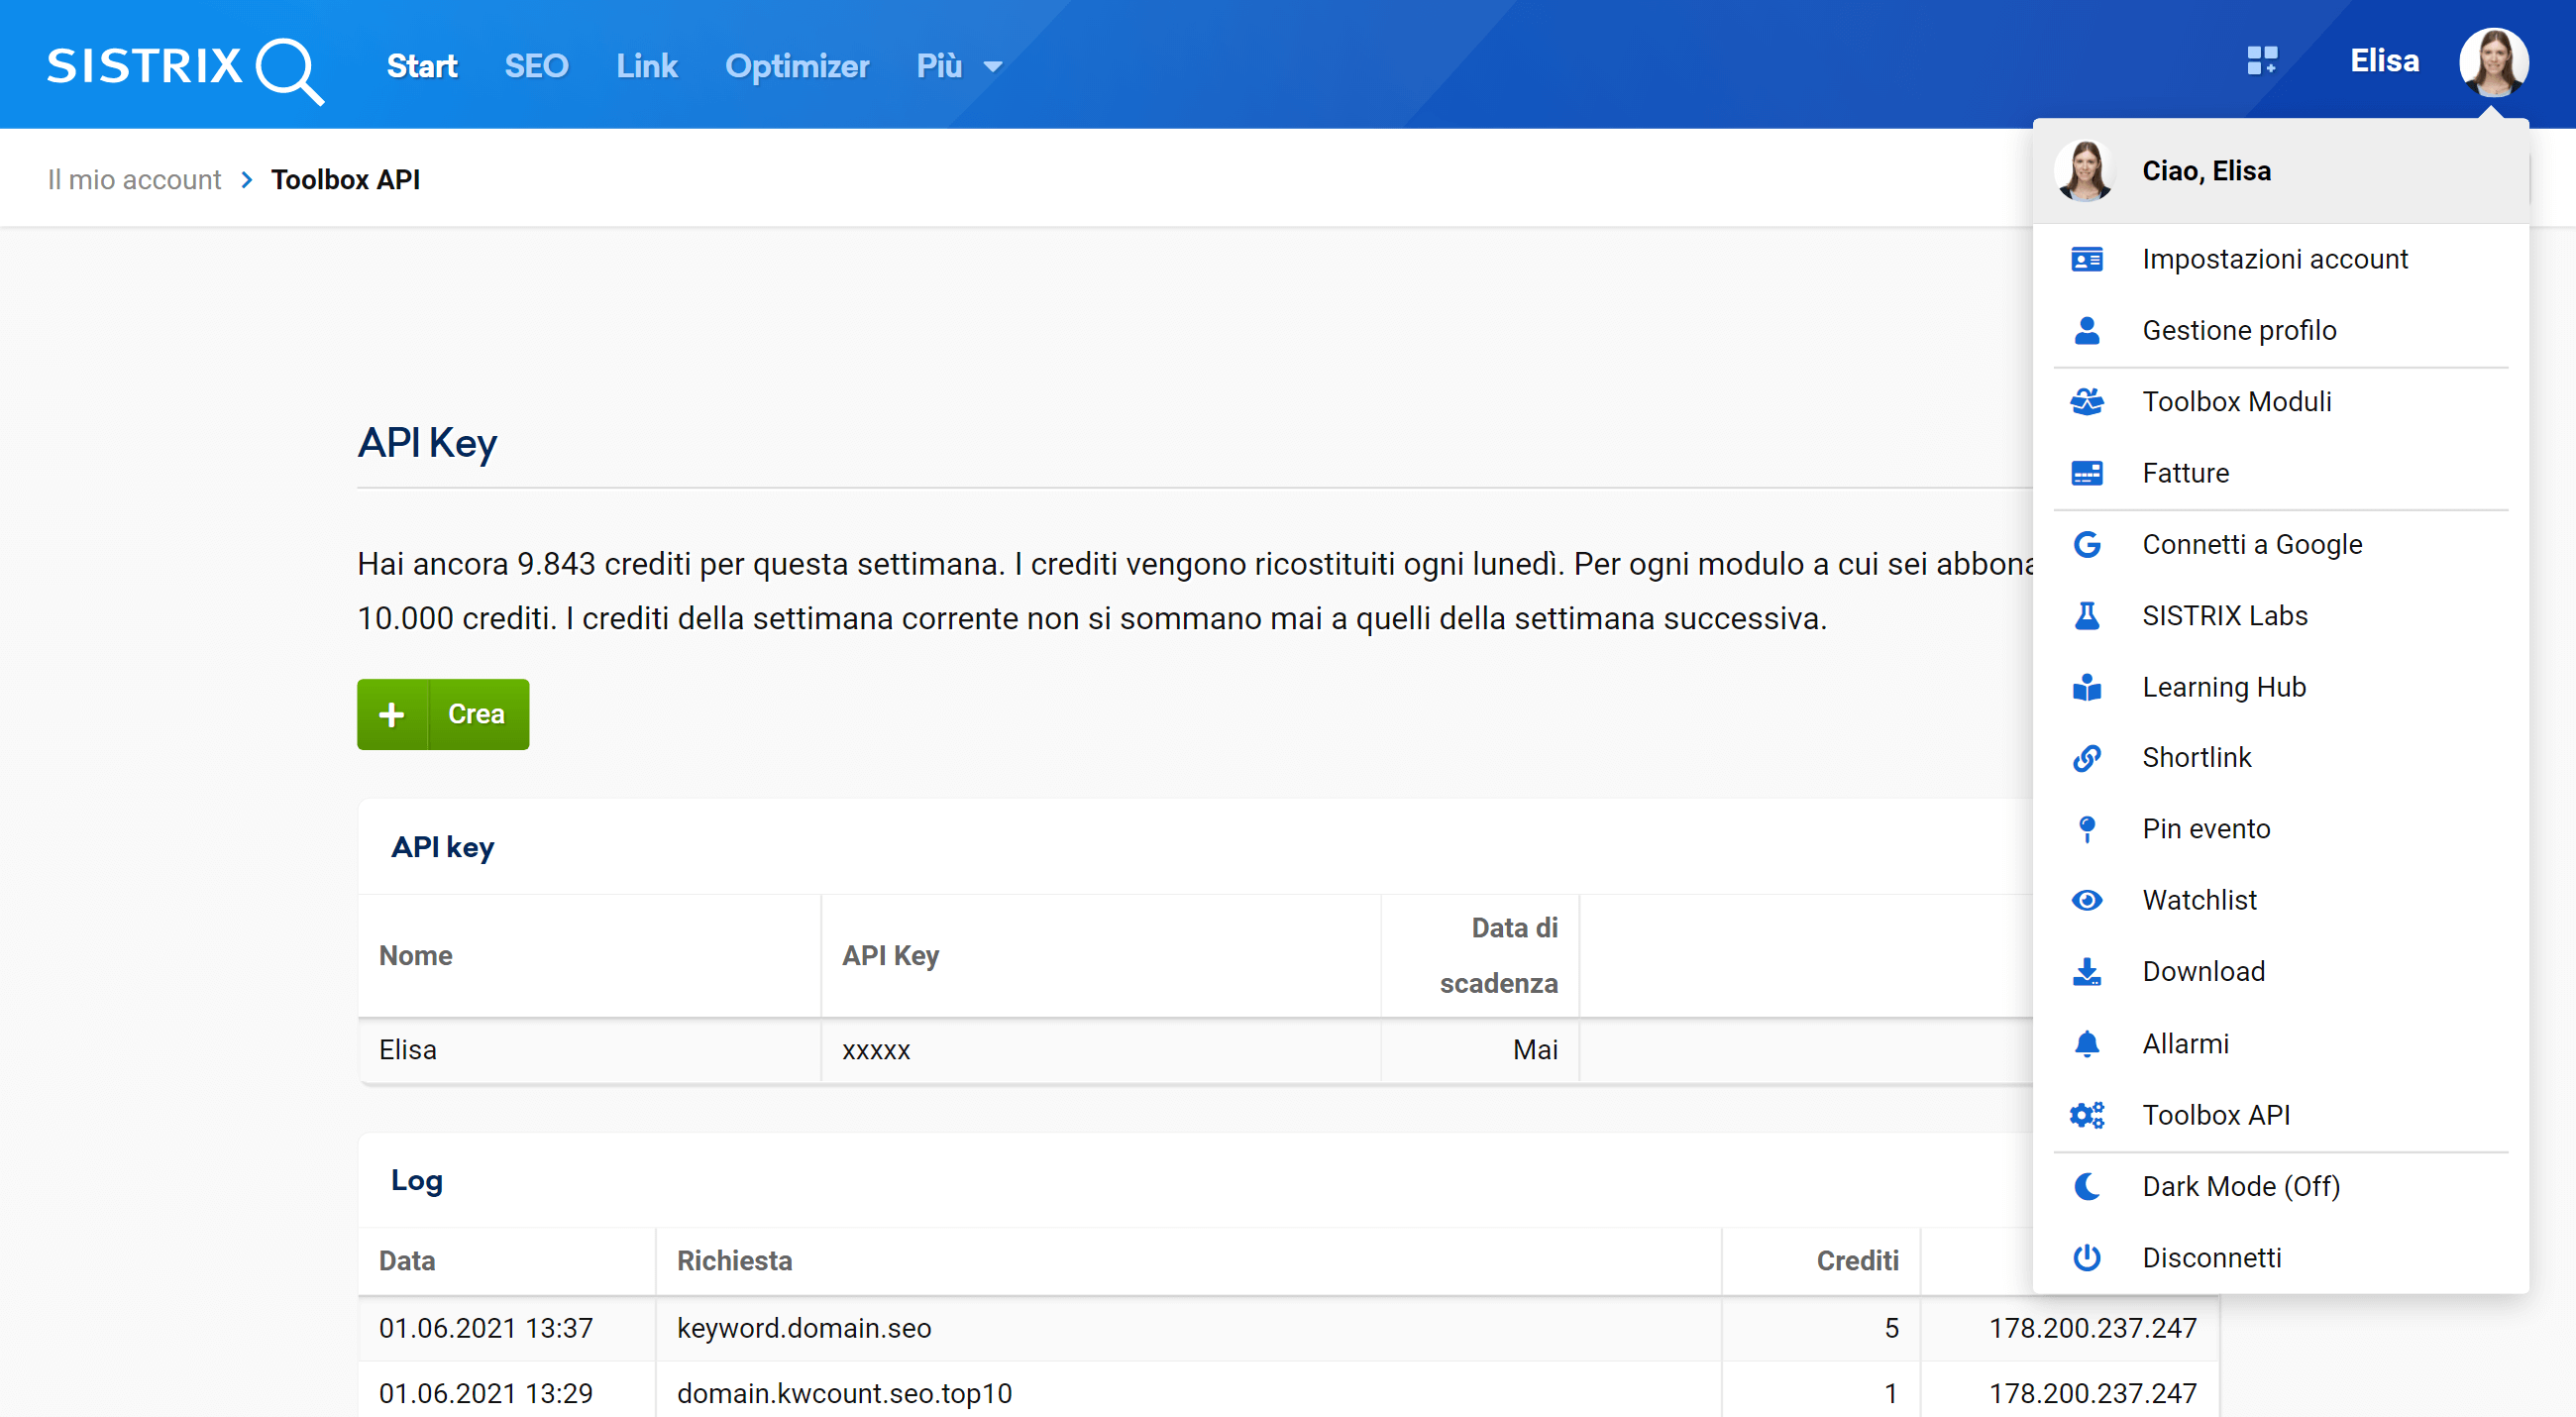Toggle Dark Mode (Off)
The width and height of the screenshot is (2576, 1417).
coord(2280,1187)
